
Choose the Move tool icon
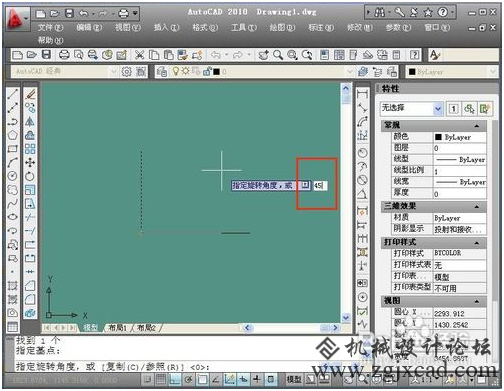tap(30, 163)
